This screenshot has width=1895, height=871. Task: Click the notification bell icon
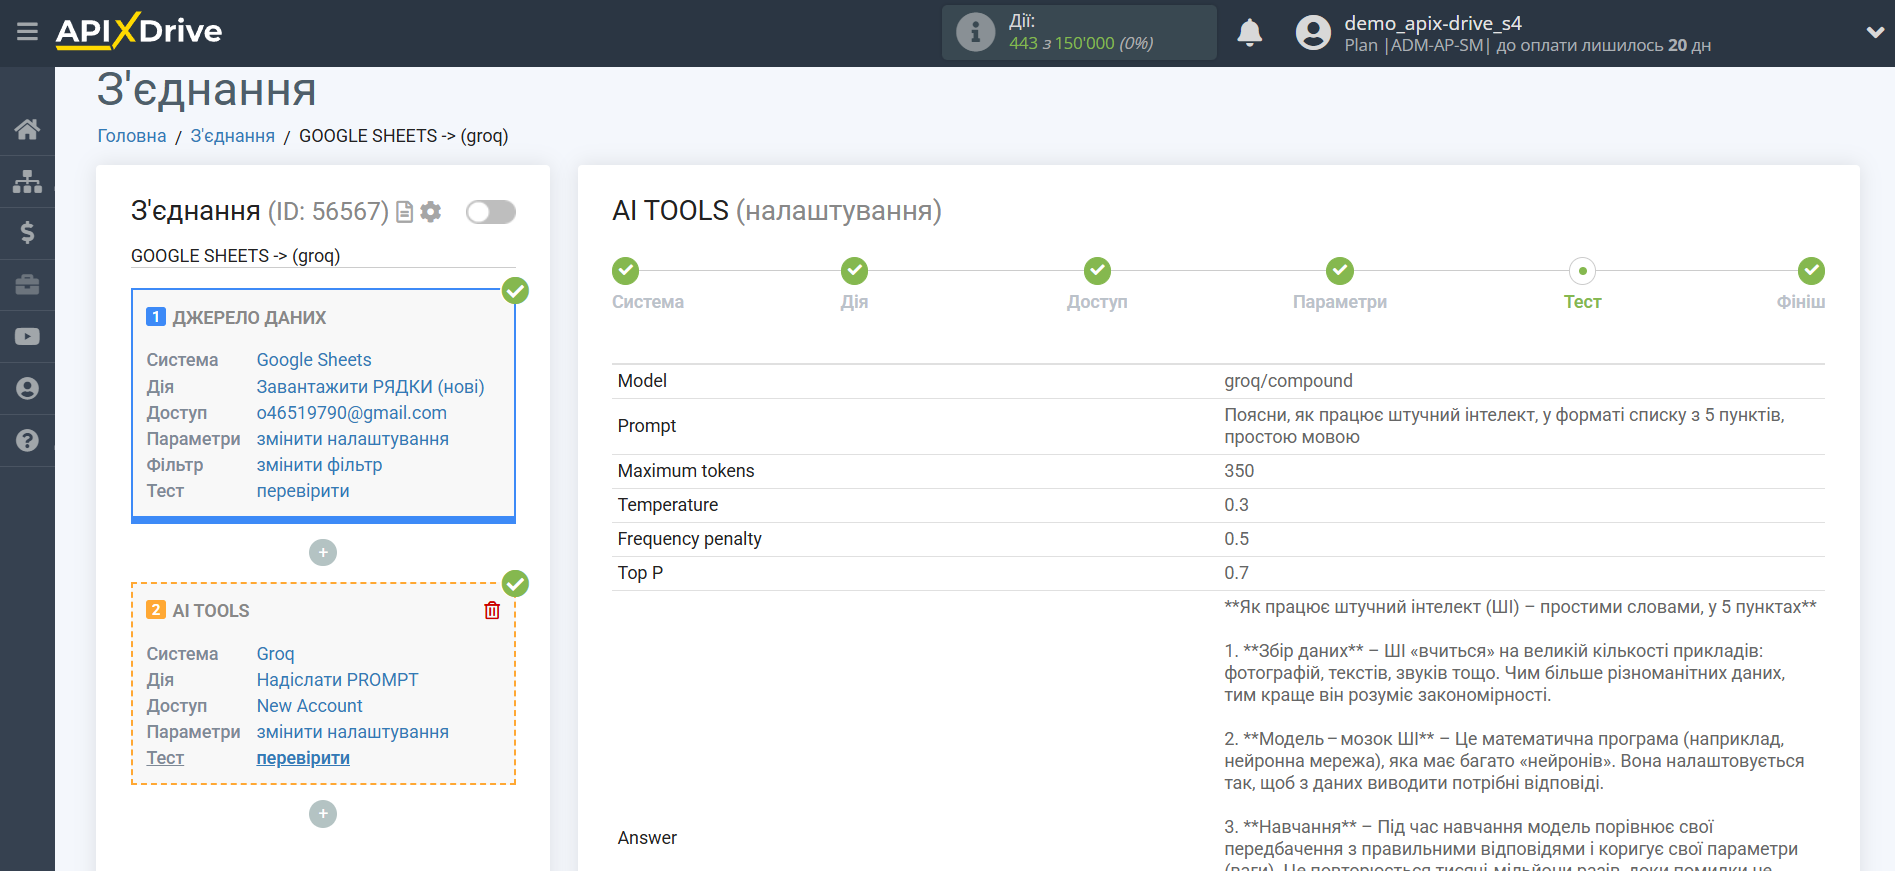[1249, 33]
